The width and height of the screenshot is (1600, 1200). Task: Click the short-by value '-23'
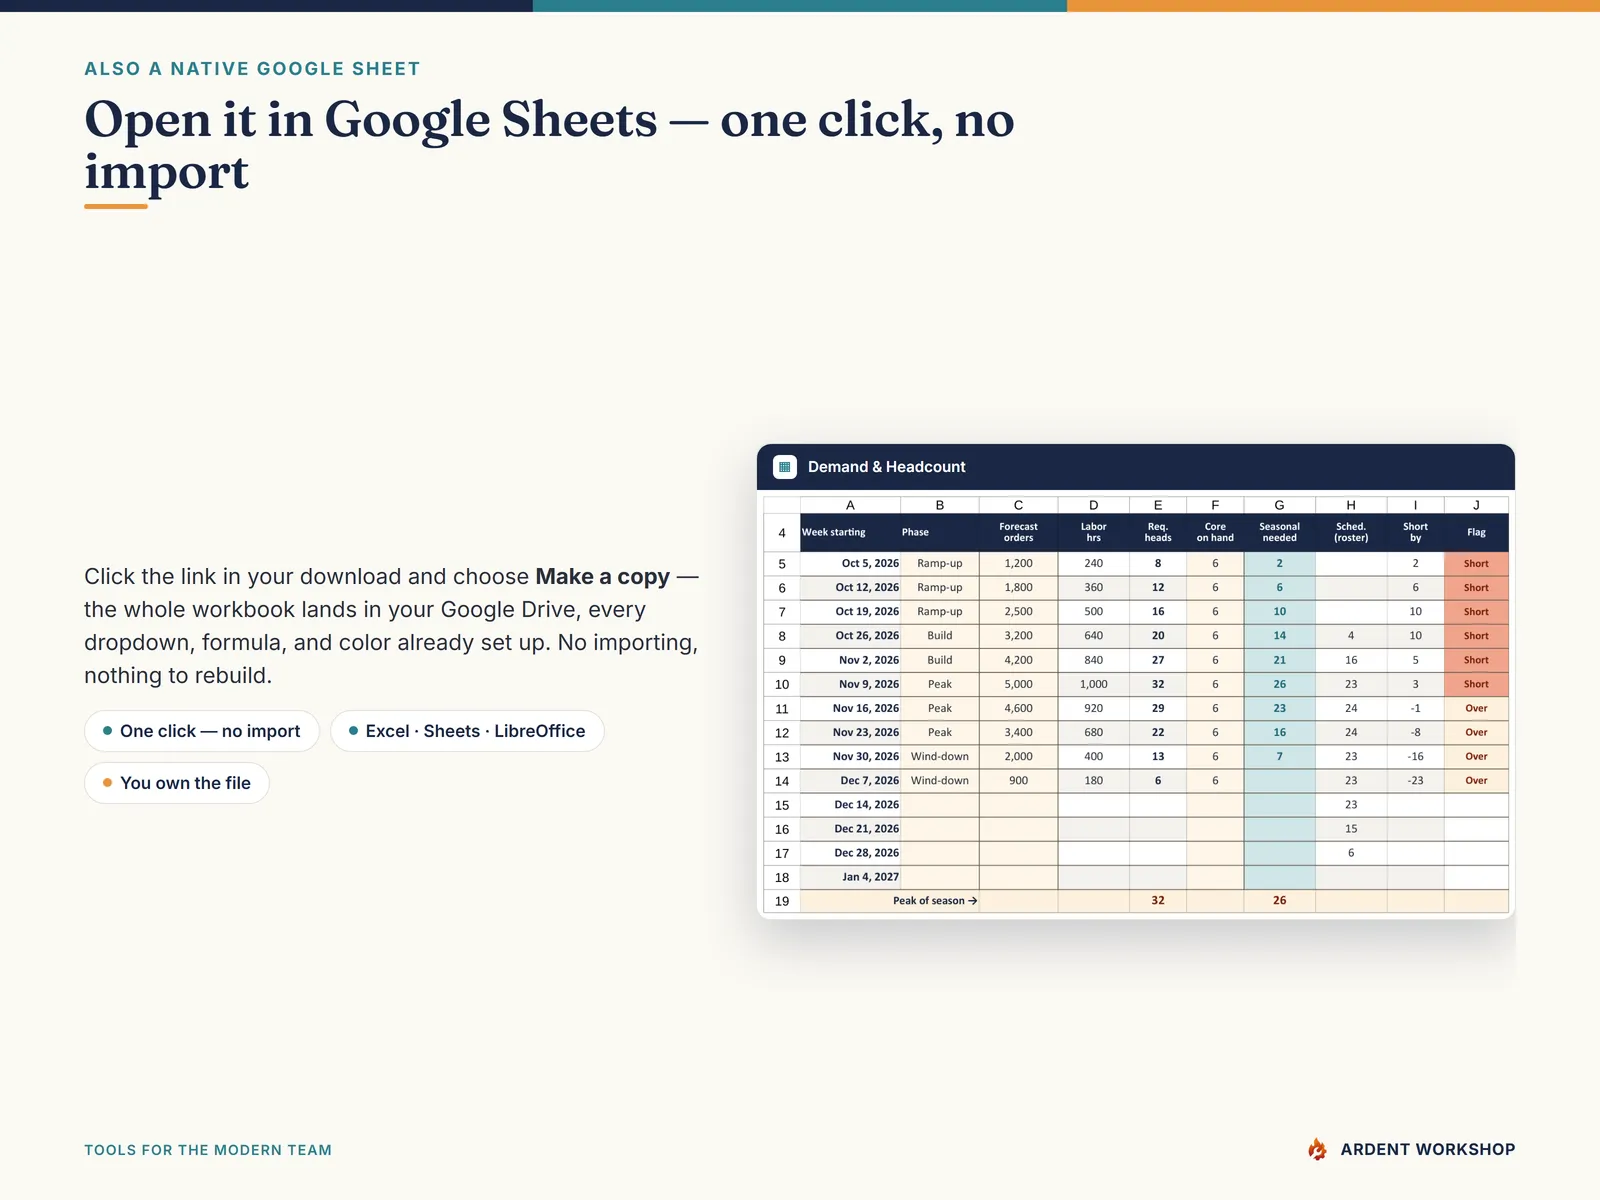[1415, 780]
